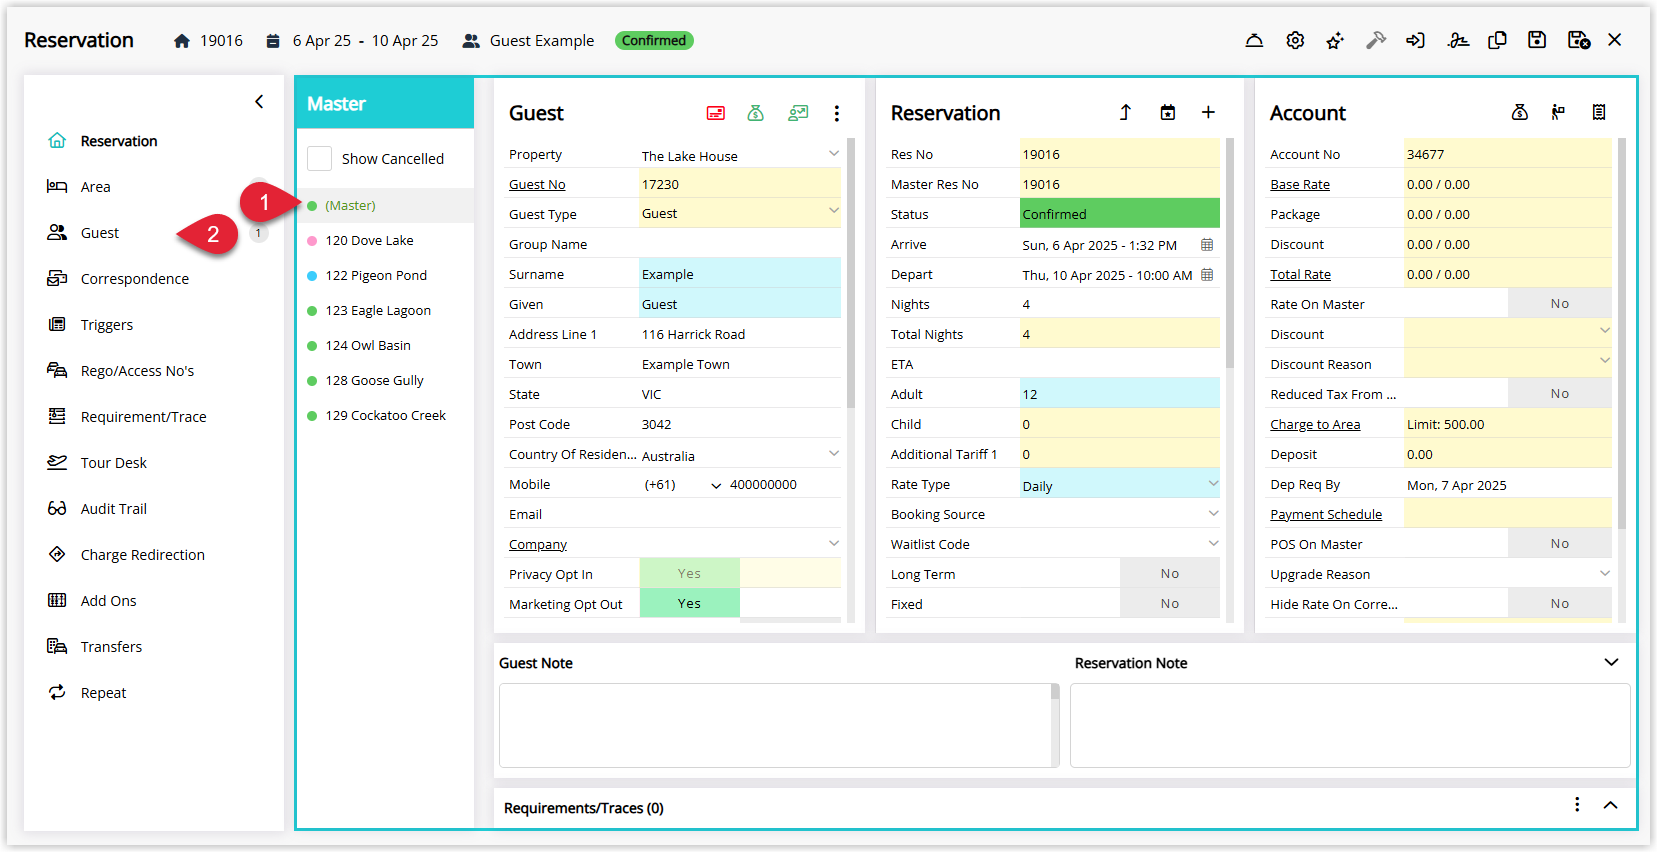Open Charge Redirection in the sidebar
Viewport: 1658px width, 853px height.
click(142, 555)
